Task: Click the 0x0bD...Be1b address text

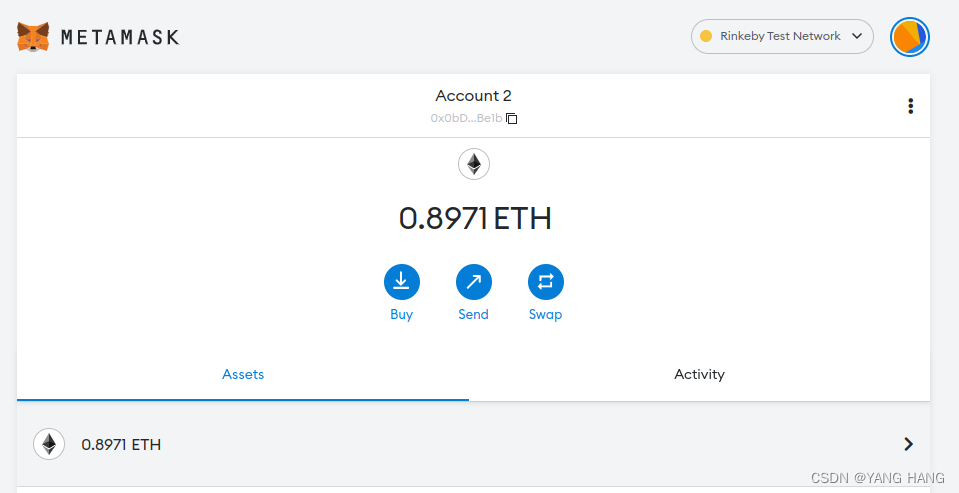Action: (467, 119)
